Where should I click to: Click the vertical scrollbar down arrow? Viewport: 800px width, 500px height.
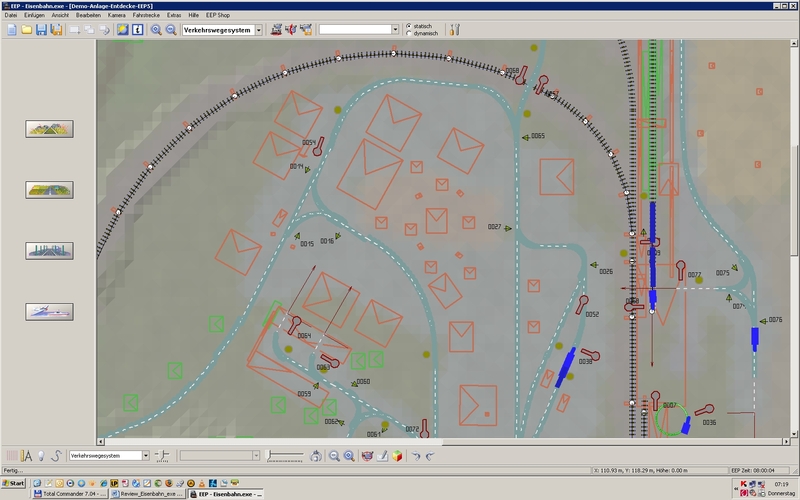[x=794, y=434]
